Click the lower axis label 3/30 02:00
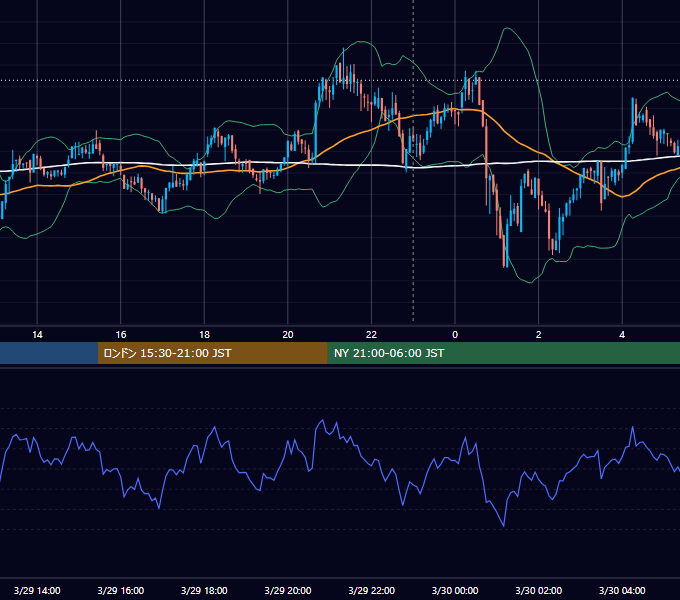Screen dimensions: 680x600 click(539, 590)
